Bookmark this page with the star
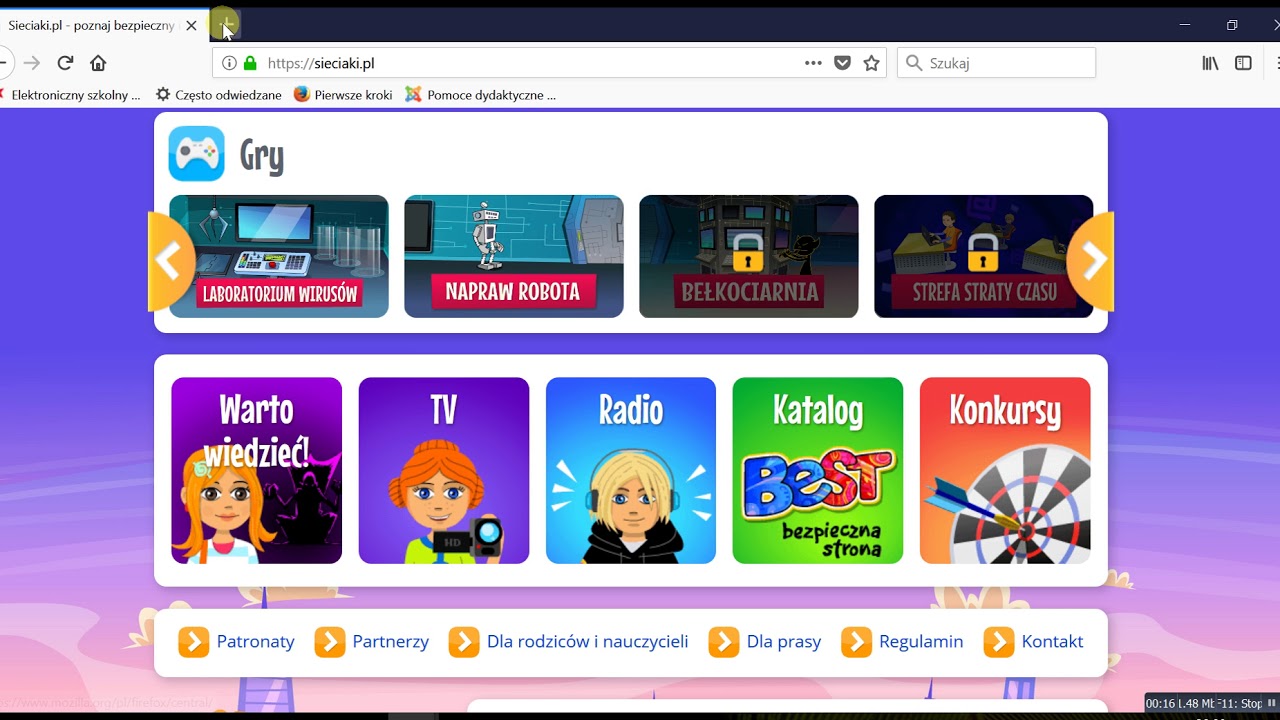 871,63
